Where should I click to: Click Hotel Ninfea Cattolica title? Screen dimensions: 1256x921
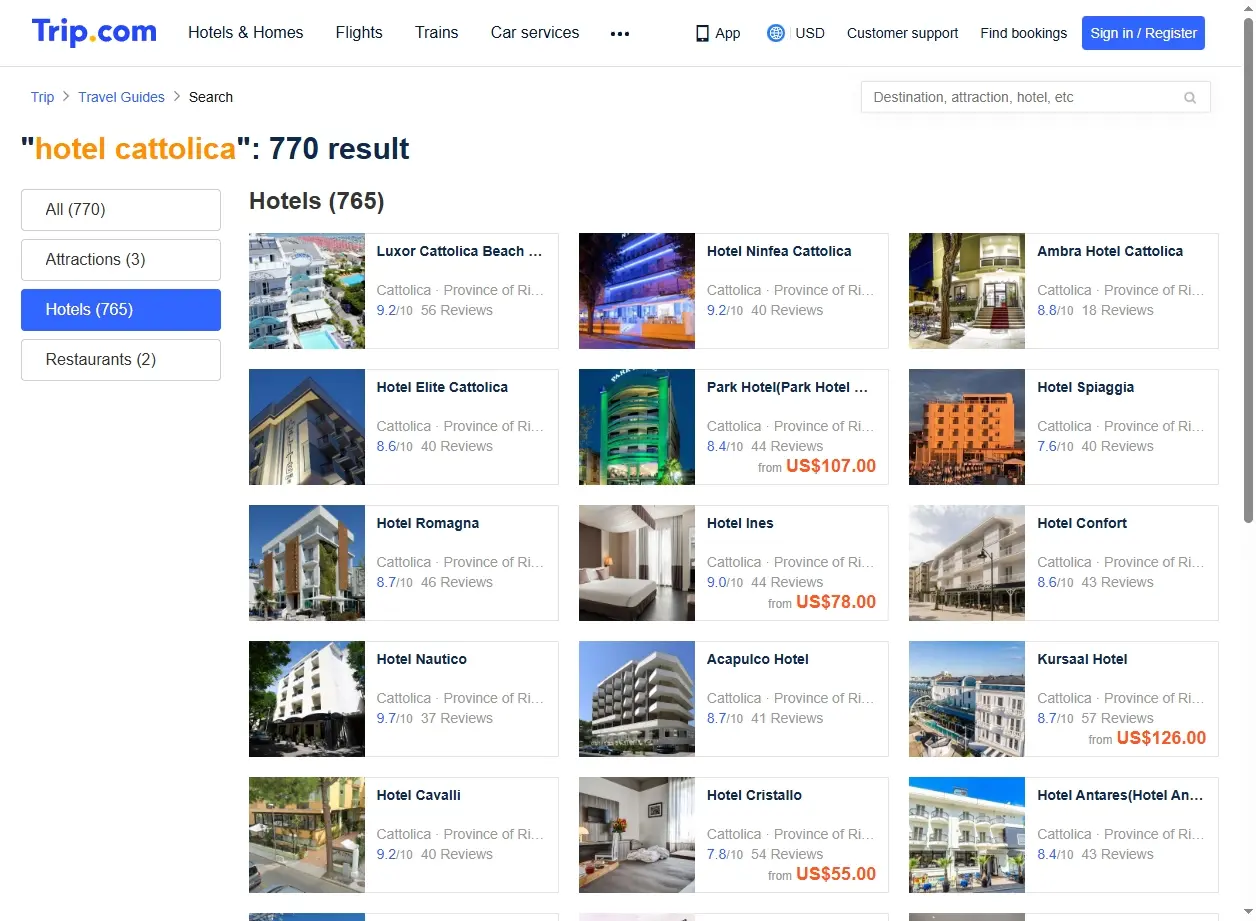pyautogui.click(x=779, y=252)
